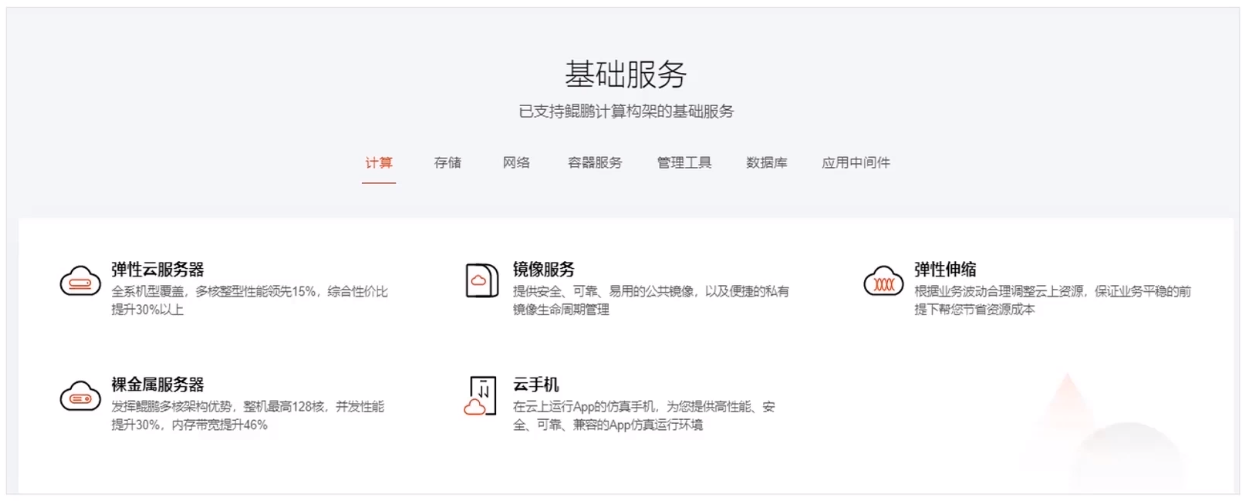Click the 弹性云服务器 cloud server icon
The height and width of the screenshot is (501, 1243).
point(81,282)
